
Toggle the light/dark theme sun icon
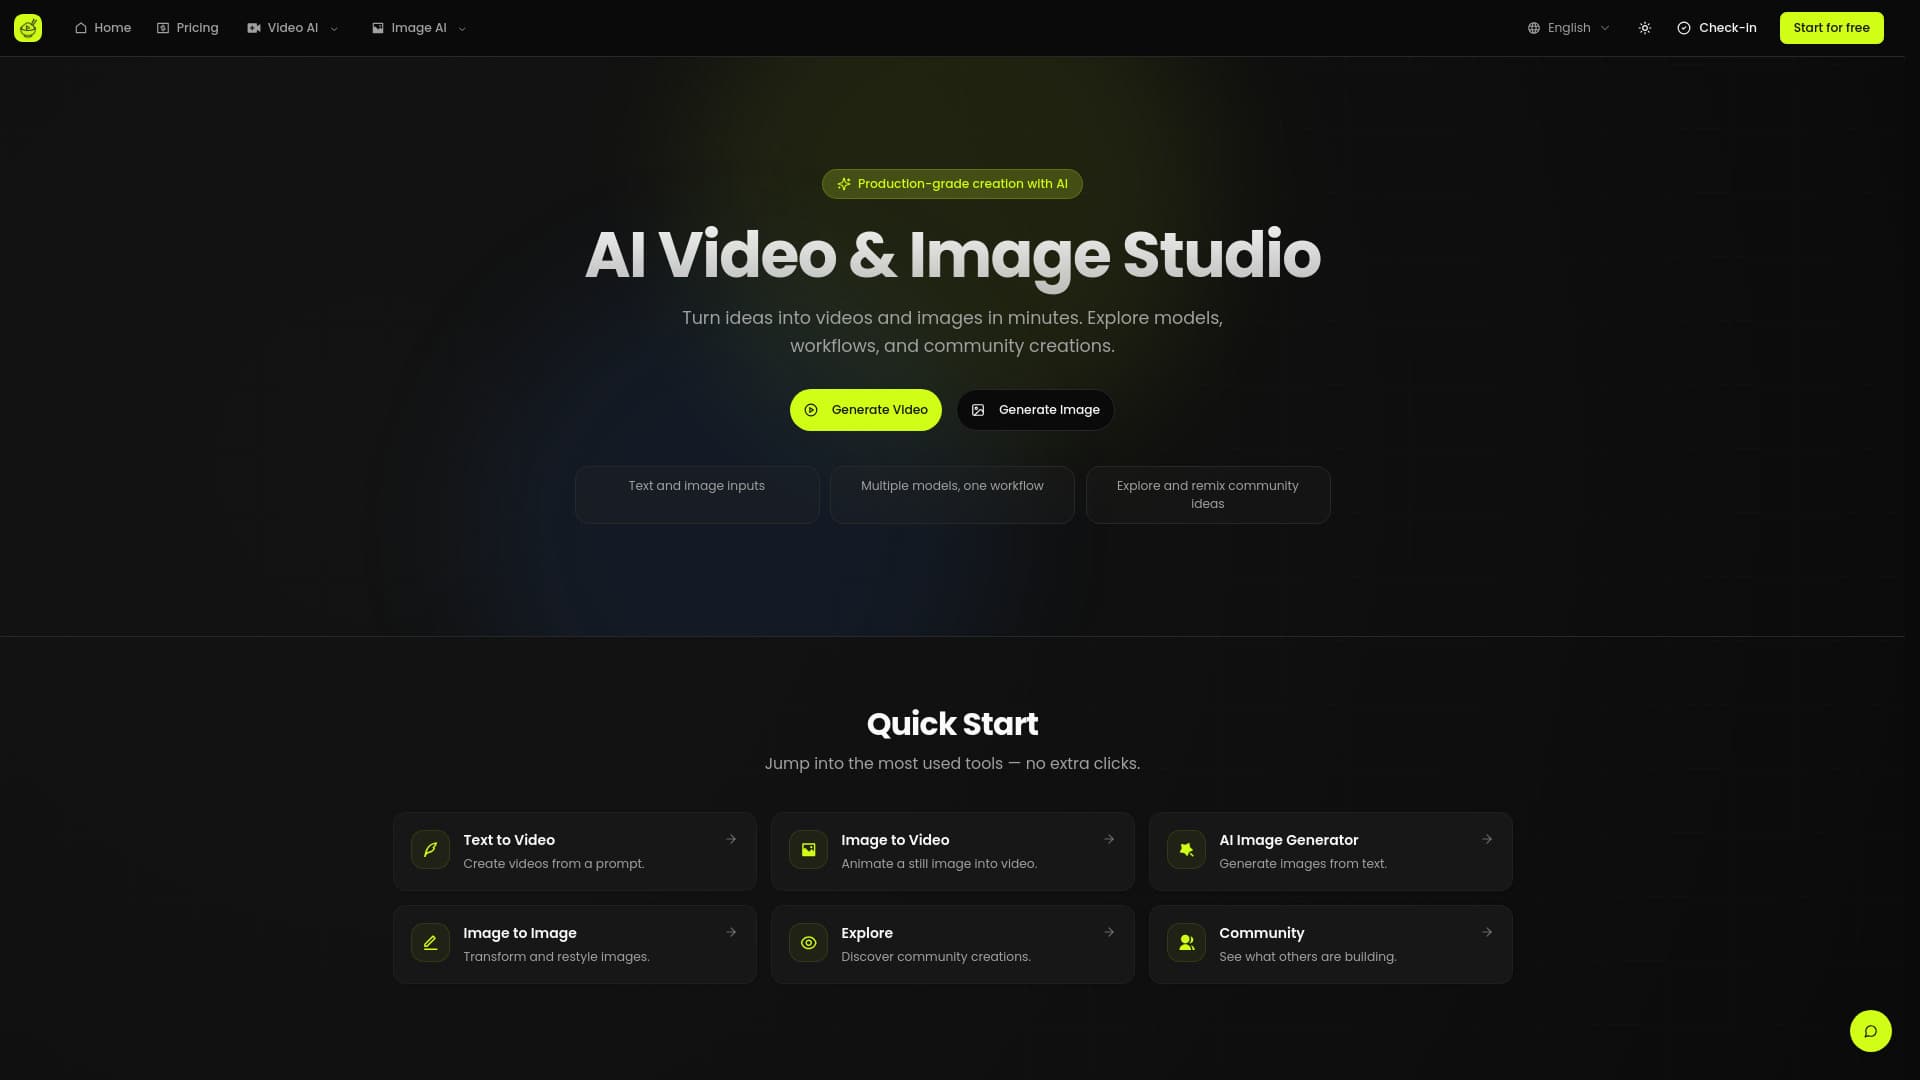click(1645, 28)
